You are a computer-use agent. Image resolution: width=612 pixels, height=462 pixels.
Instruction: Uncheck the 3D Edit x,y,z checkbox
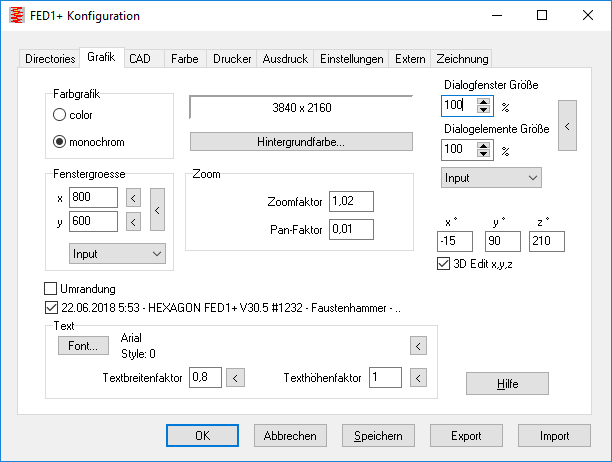click(445, 264)
